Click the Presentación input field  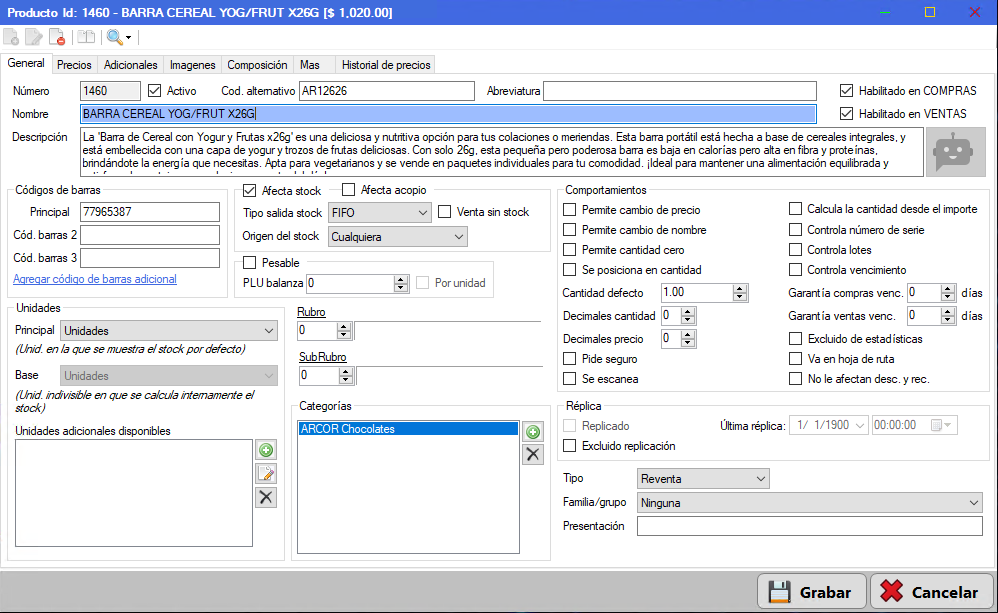(810, 526)
